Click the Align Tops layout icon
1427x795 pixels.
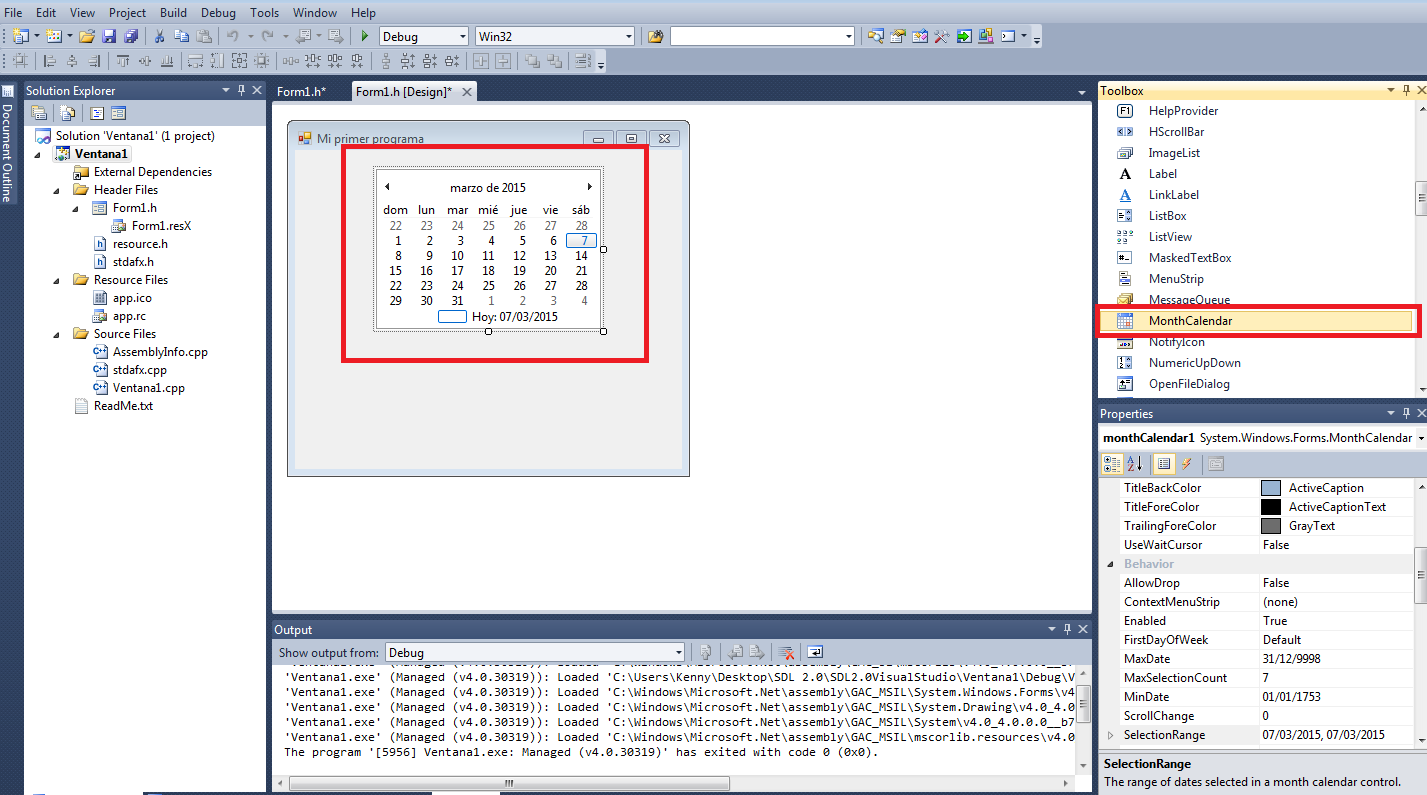123,61
